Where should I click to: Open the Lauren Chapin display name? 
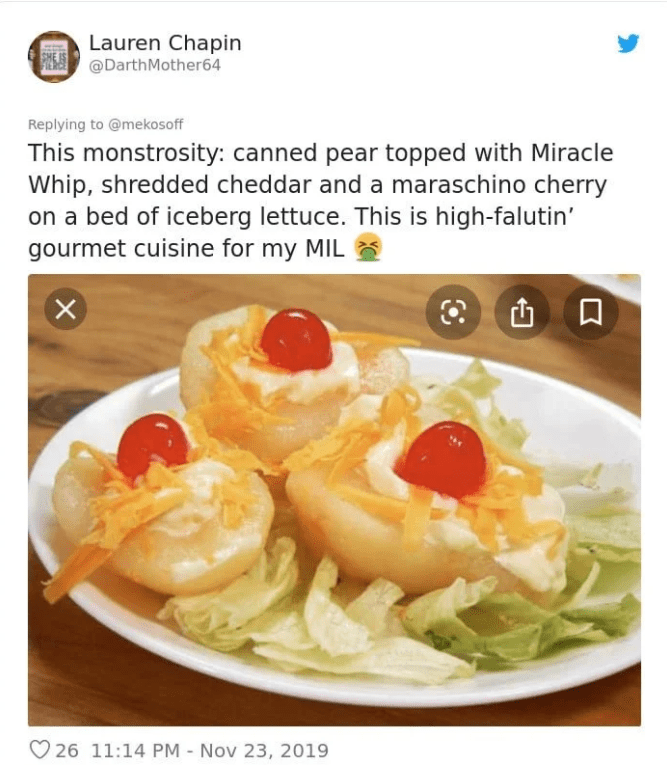point(165,43)
